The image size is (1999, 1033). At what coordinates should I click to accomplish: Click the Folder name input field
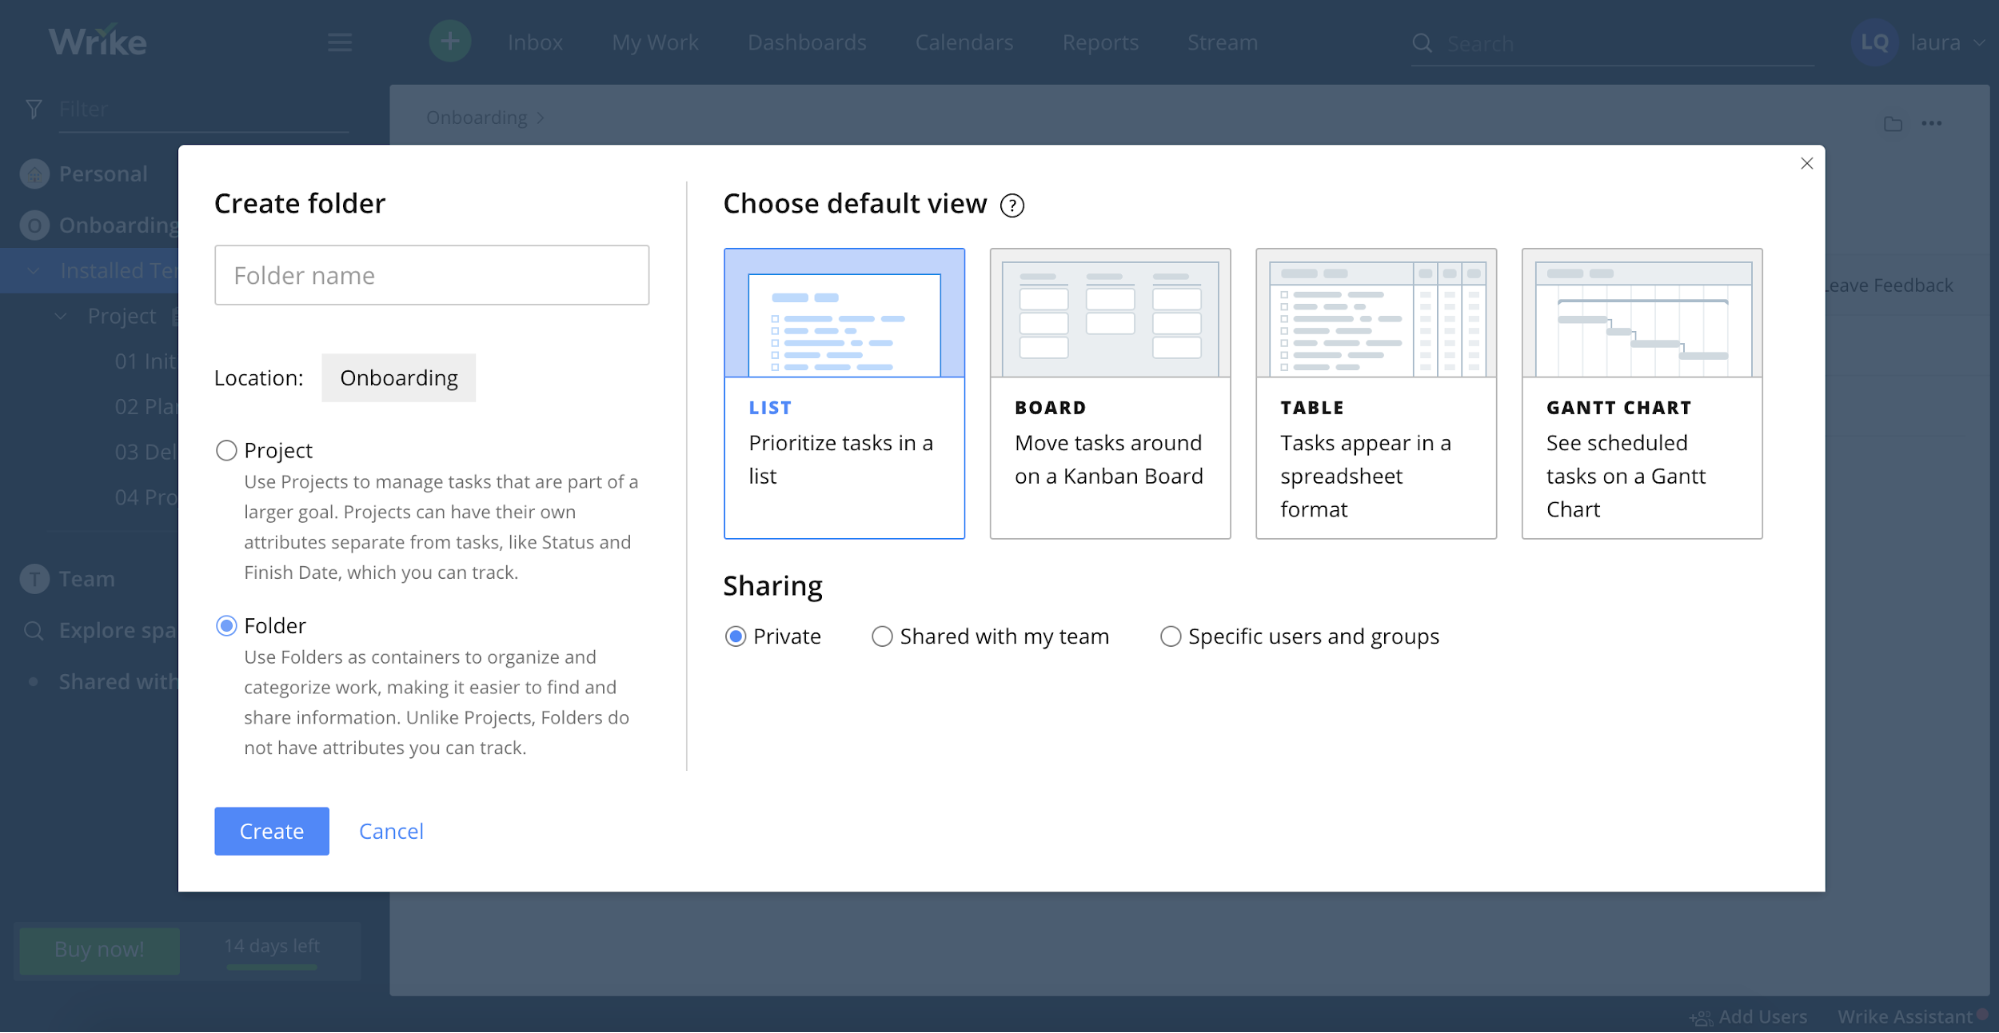coord(432,275)
